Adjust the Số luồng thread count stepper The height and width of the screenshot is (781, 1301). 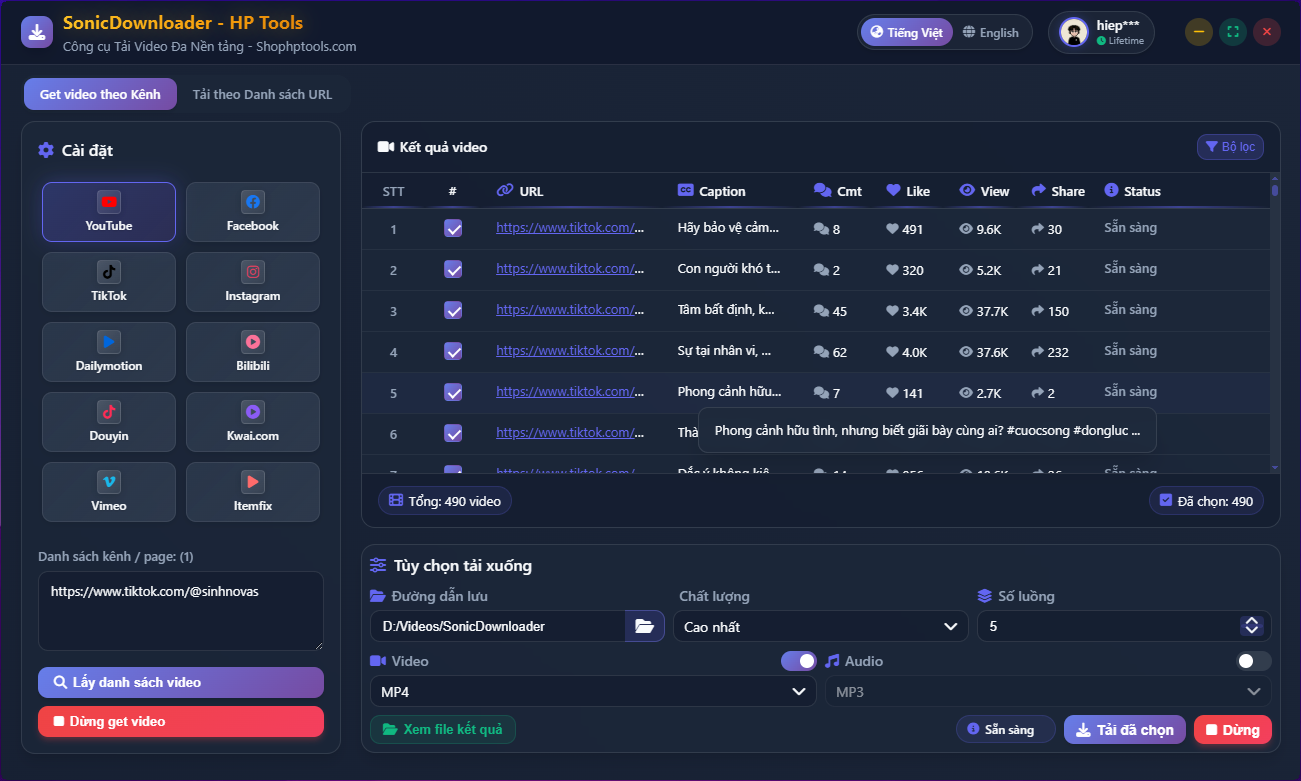click(1251, 626)
